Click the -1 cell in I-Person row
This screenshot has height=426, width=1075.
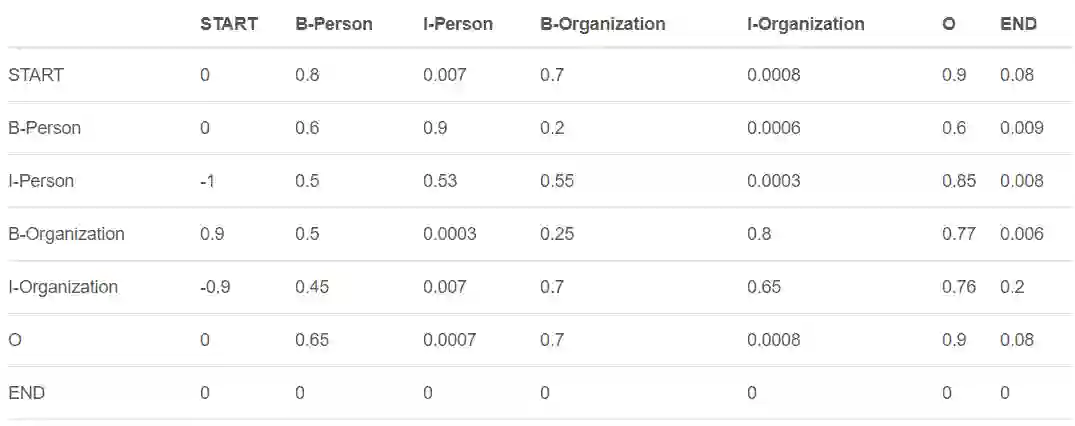[x=207, y=181]
